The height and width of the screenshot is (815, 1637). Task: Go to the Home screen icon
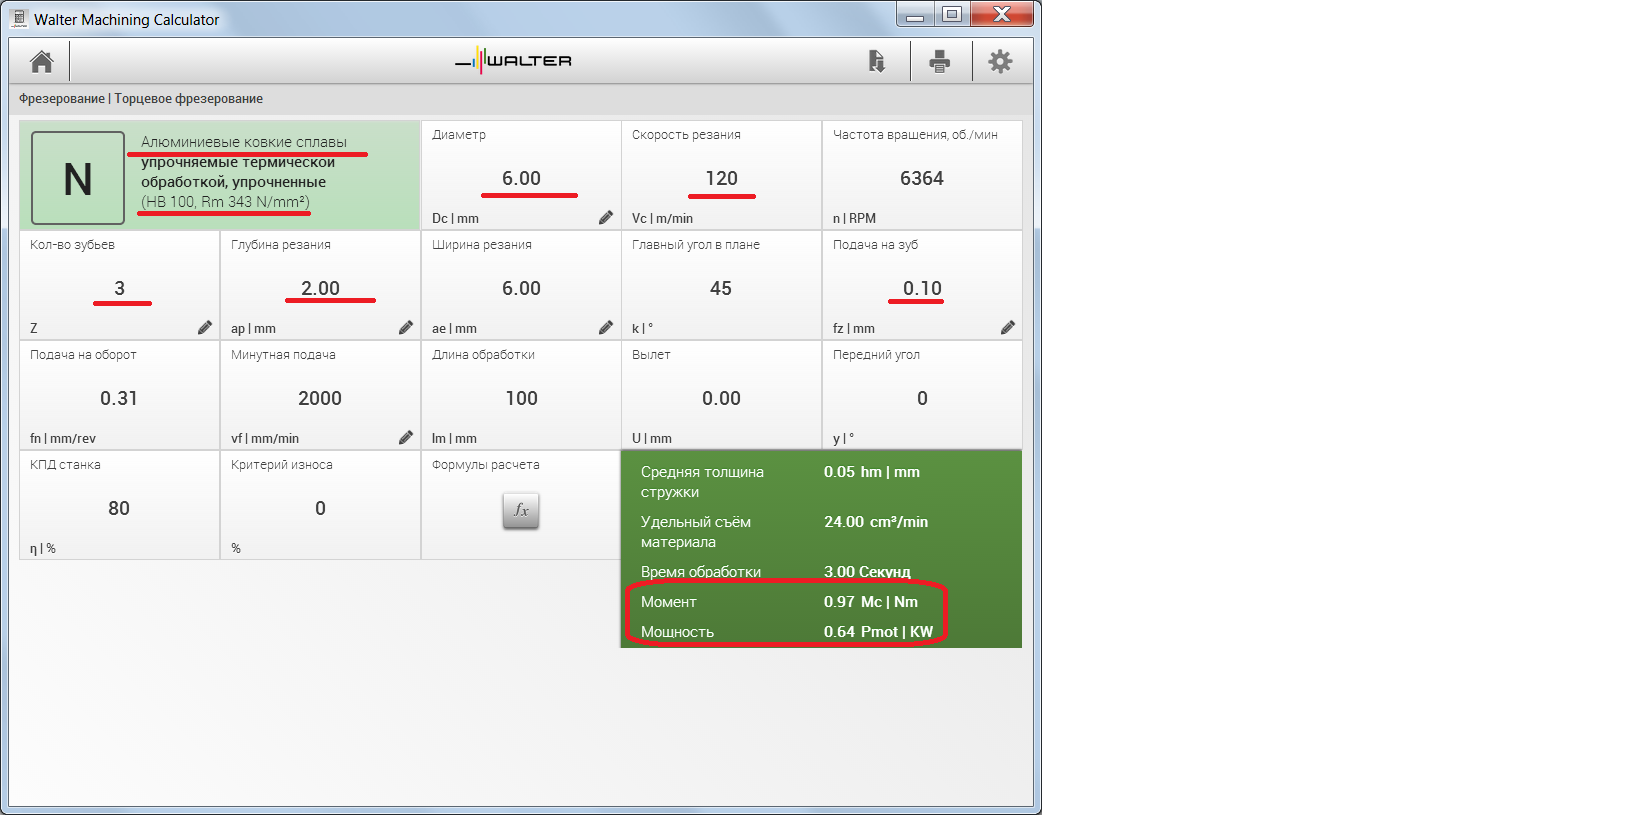click(x=41, y=62)
